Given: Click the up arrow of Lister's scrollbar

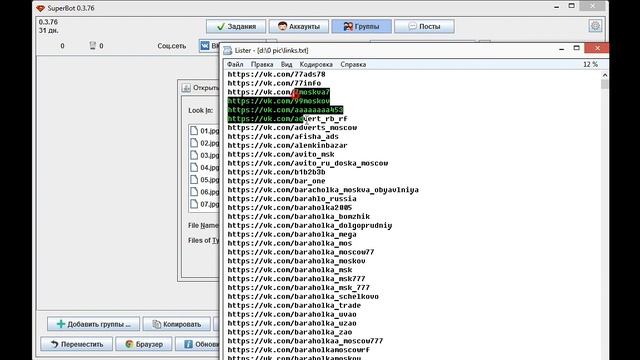Looking at the screenshot, I should [x=604, y=75].
